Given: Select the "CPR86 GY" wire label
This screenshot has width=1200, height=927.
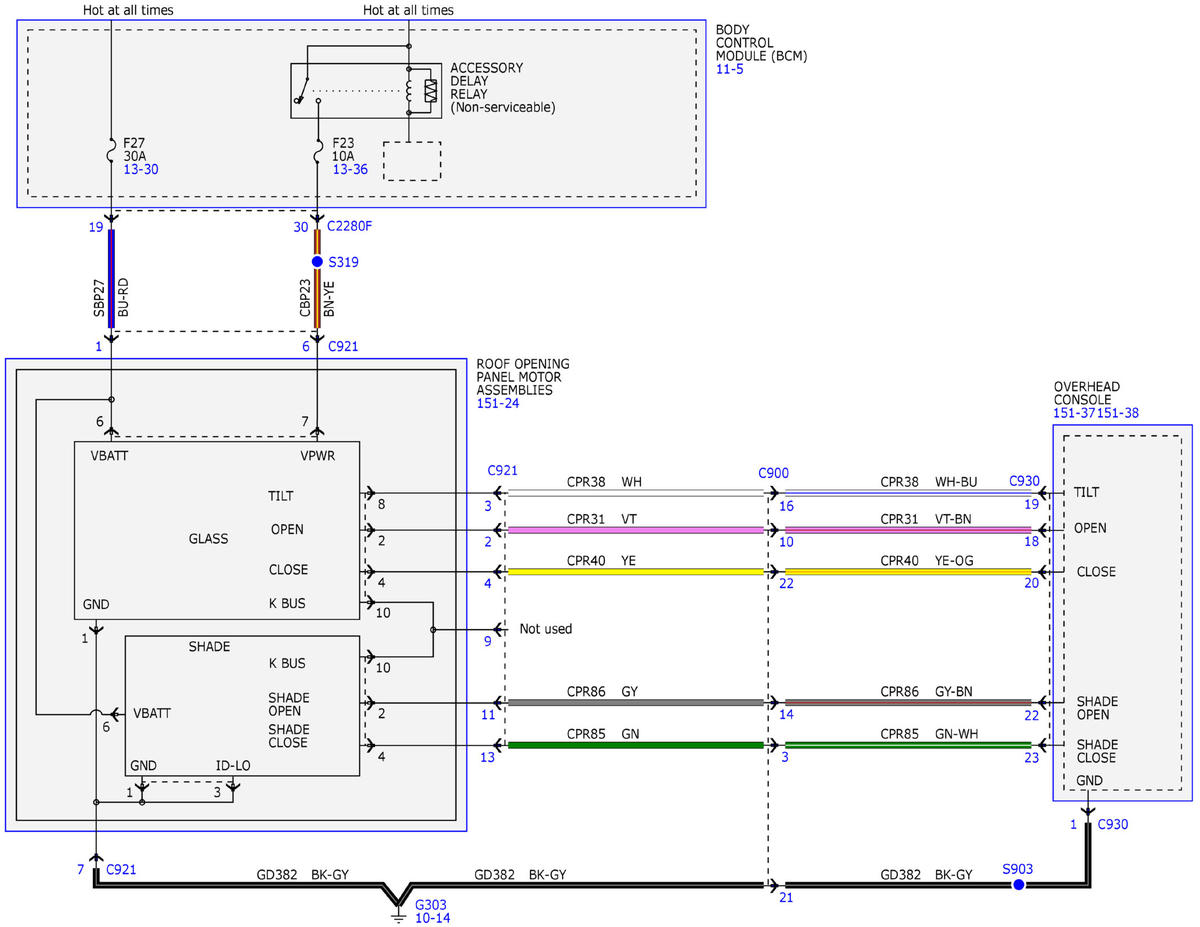Looking at the screenshot, I should (602, 691).
